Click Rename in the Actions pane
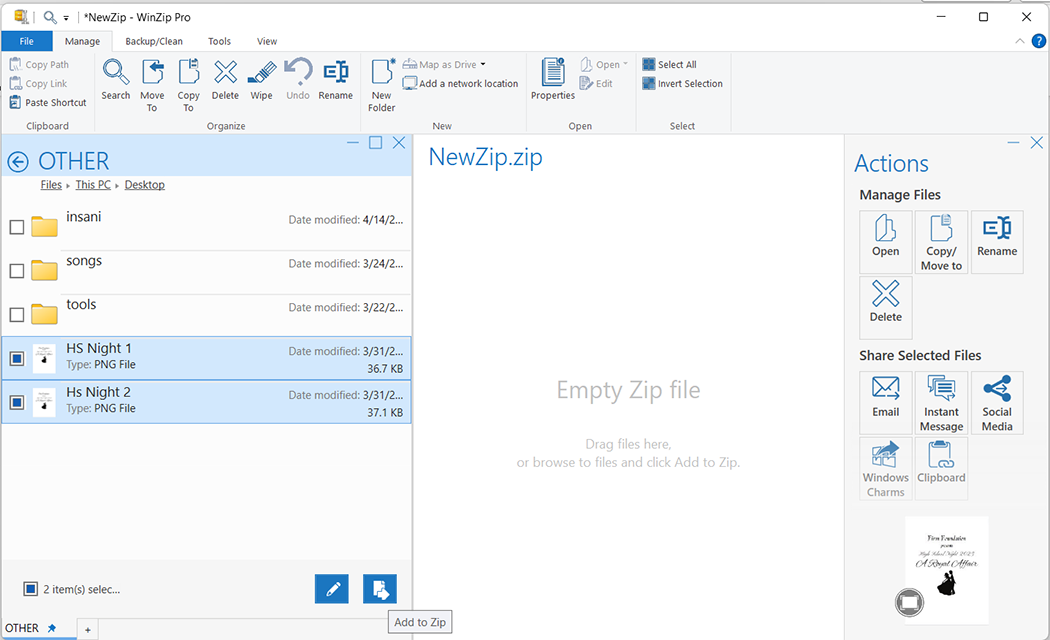Screen dimensions: 1050x640 coord(997,242)
